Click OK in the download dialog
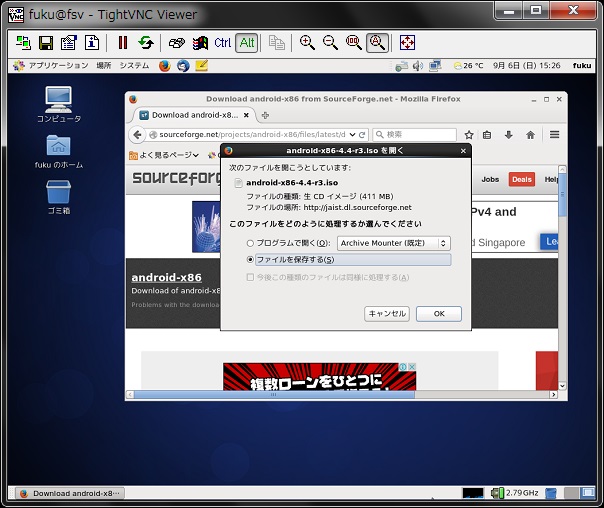 coord(439,314)
